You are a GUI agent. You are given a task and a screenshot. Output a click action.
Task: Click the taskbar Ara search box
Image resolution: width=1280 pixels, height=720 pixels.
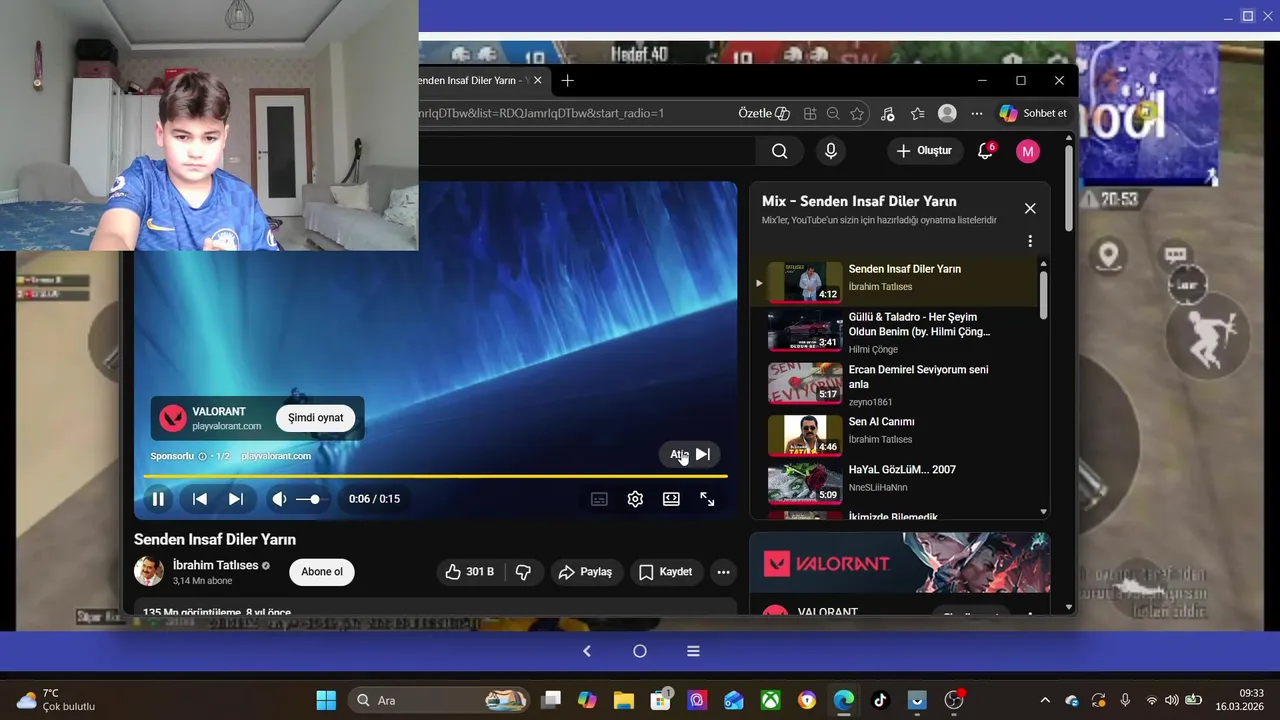point(439,700)
